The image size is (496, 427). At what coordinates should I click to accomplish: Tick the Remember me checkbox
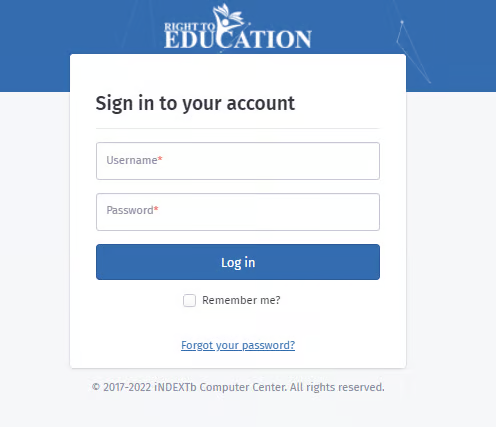point(189,300)
